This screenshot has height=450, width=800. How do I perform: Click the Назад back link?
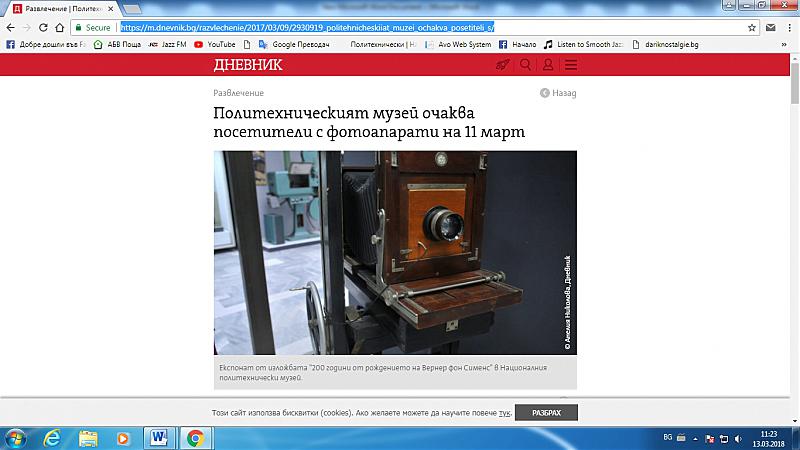(558, 93)
